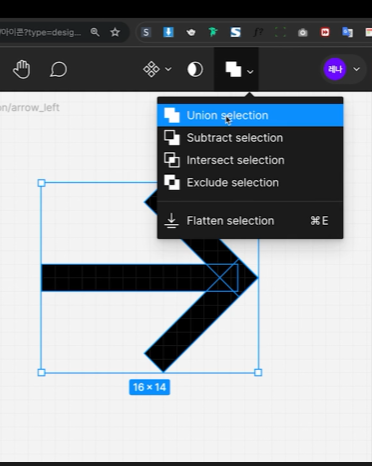Click the green dashed-square extension icon
This screenshot has height=466, width=372.
280,32
